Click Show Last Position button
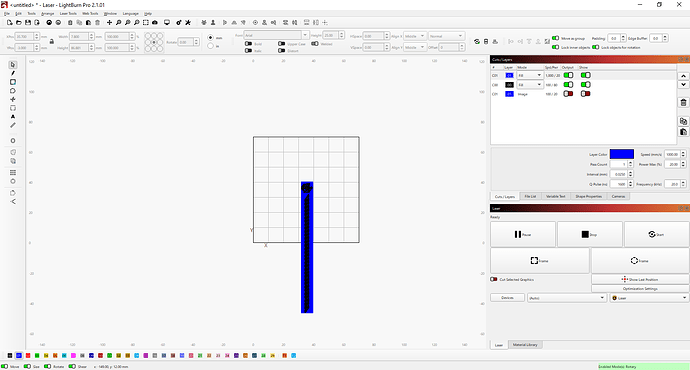 pos(640,279)
